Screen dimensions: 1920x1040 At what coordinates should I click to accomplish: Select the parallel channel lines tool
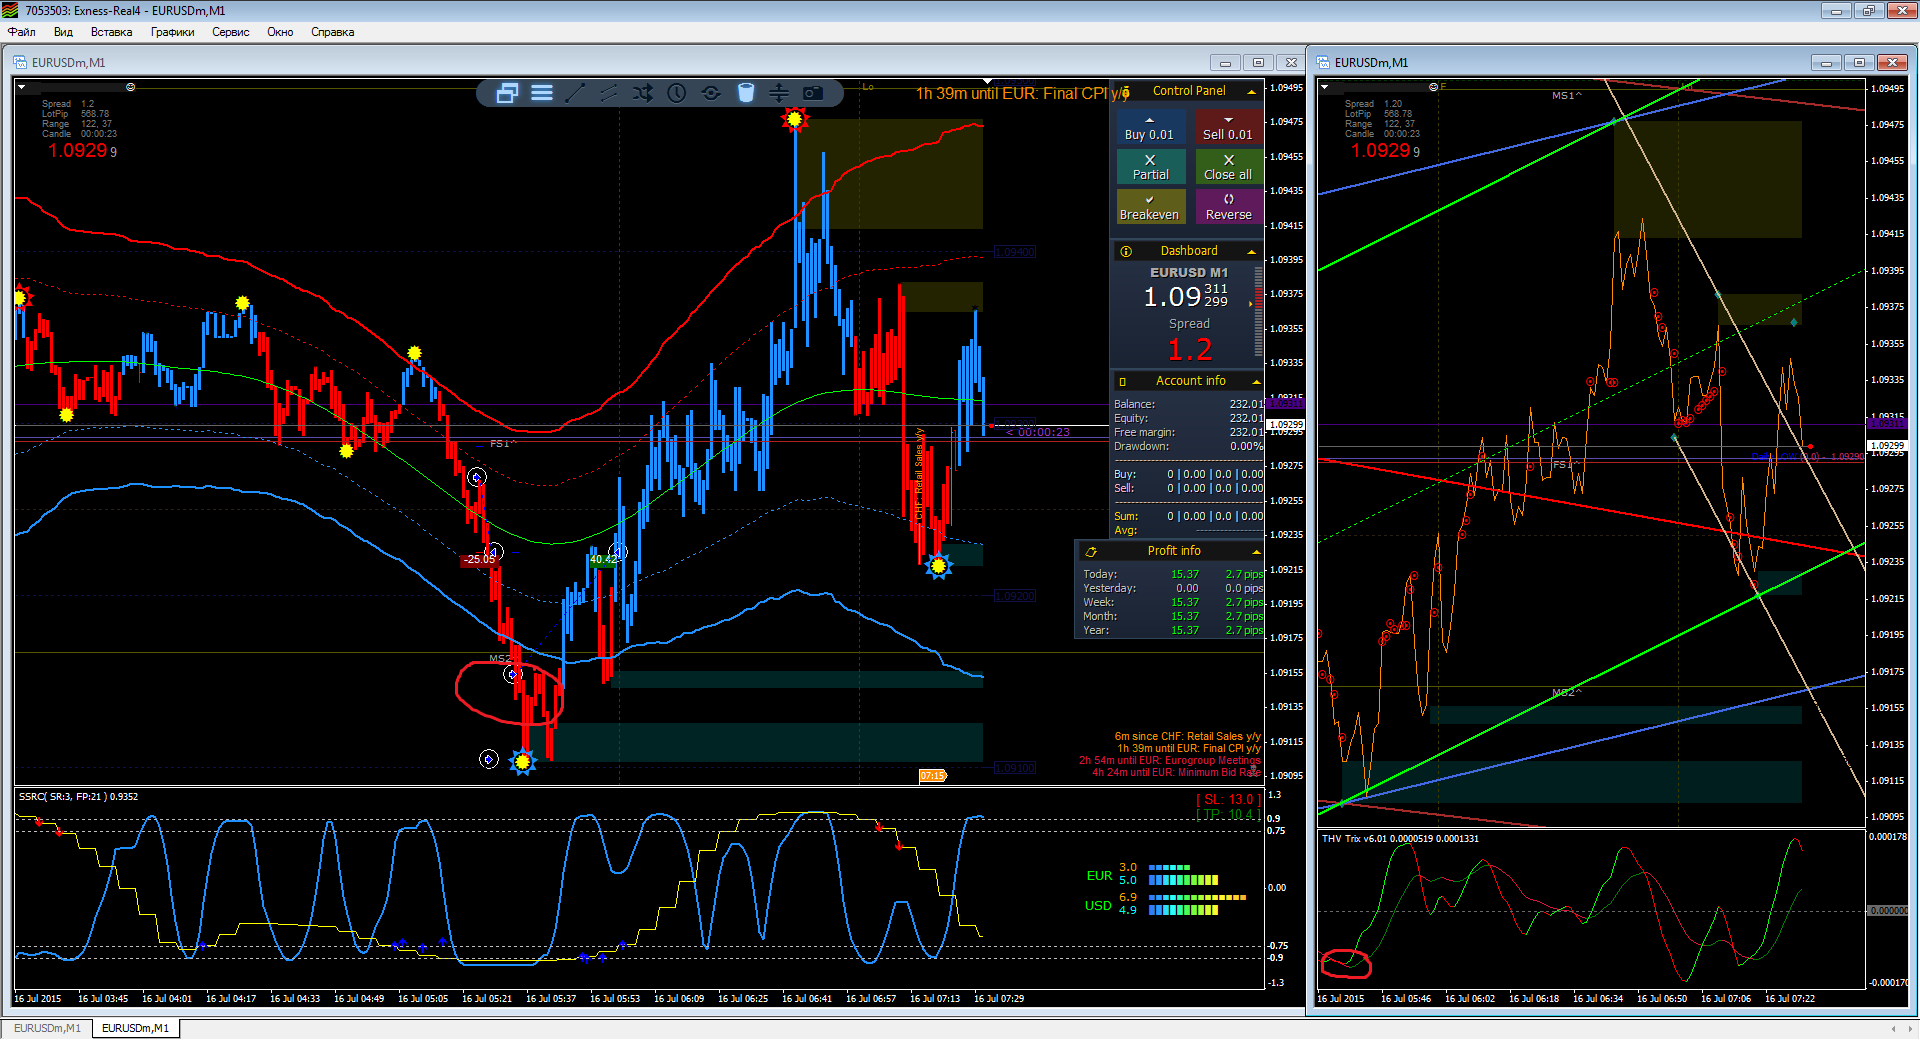(609, 93)
